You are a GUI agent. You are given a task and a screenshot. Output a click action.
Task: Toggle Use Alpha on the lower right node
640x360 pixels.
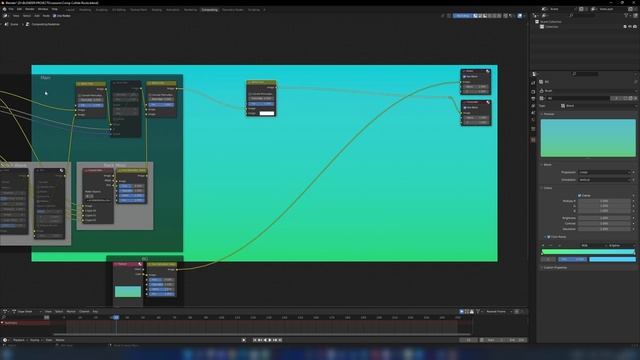[x=464, y=107]
